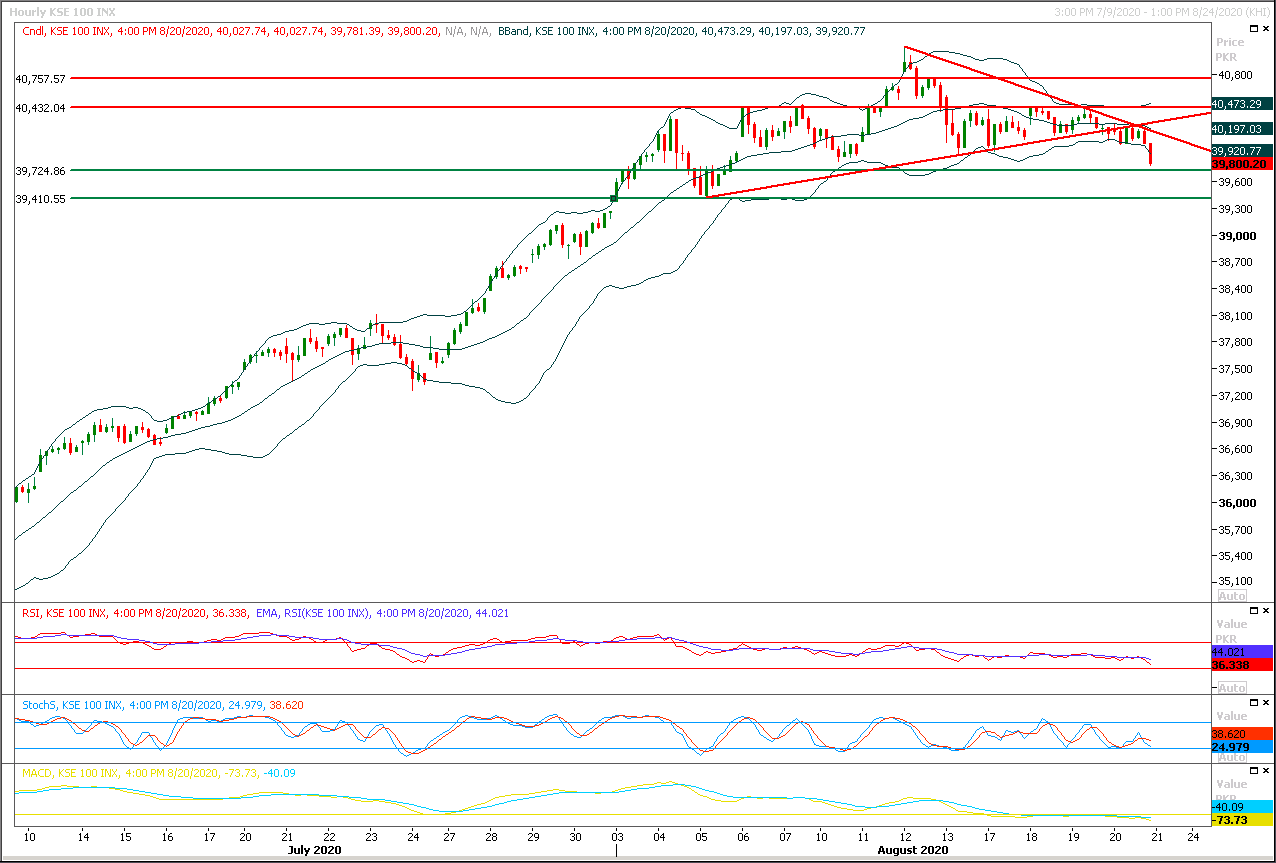Click the bold 36,000 price axis tick
Screen dimensions: 1276x863
(1235, 503)
